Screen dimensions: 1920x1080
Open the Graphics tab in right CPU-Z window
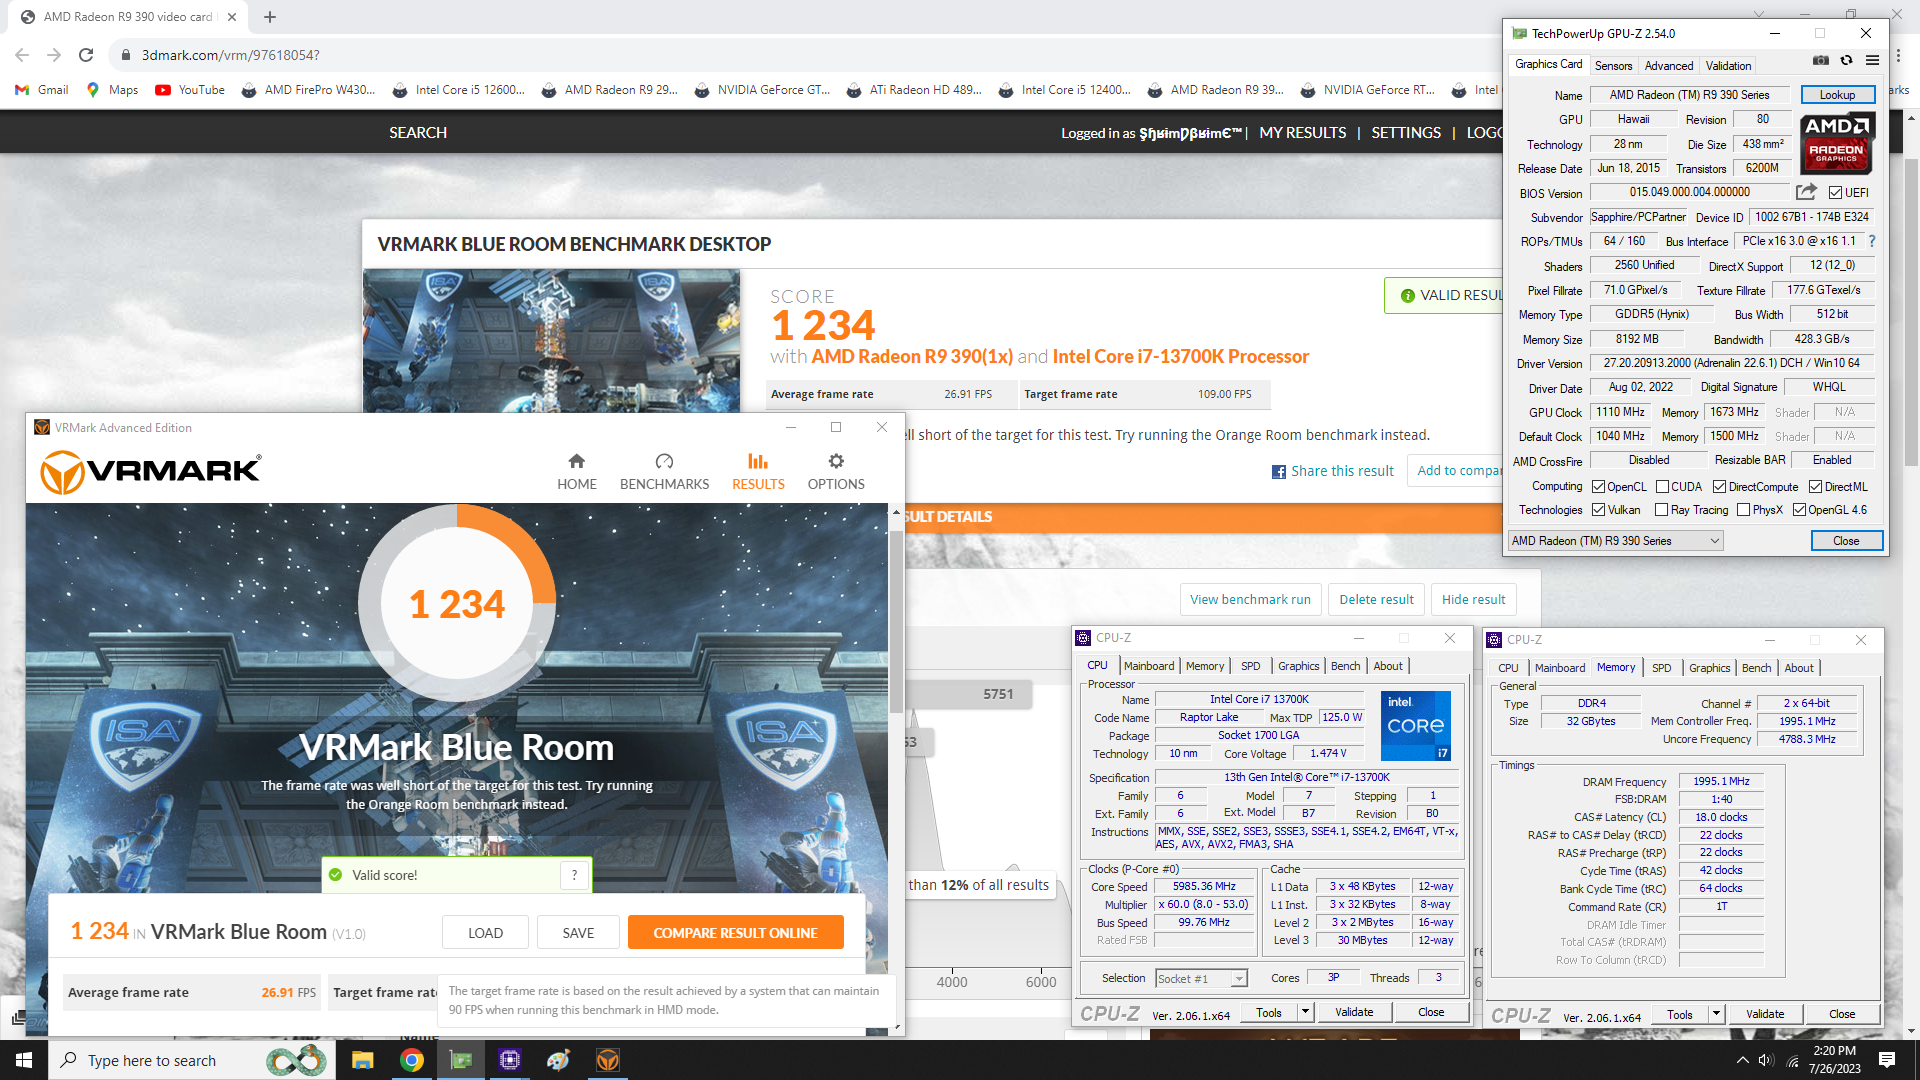(1709, 668)
